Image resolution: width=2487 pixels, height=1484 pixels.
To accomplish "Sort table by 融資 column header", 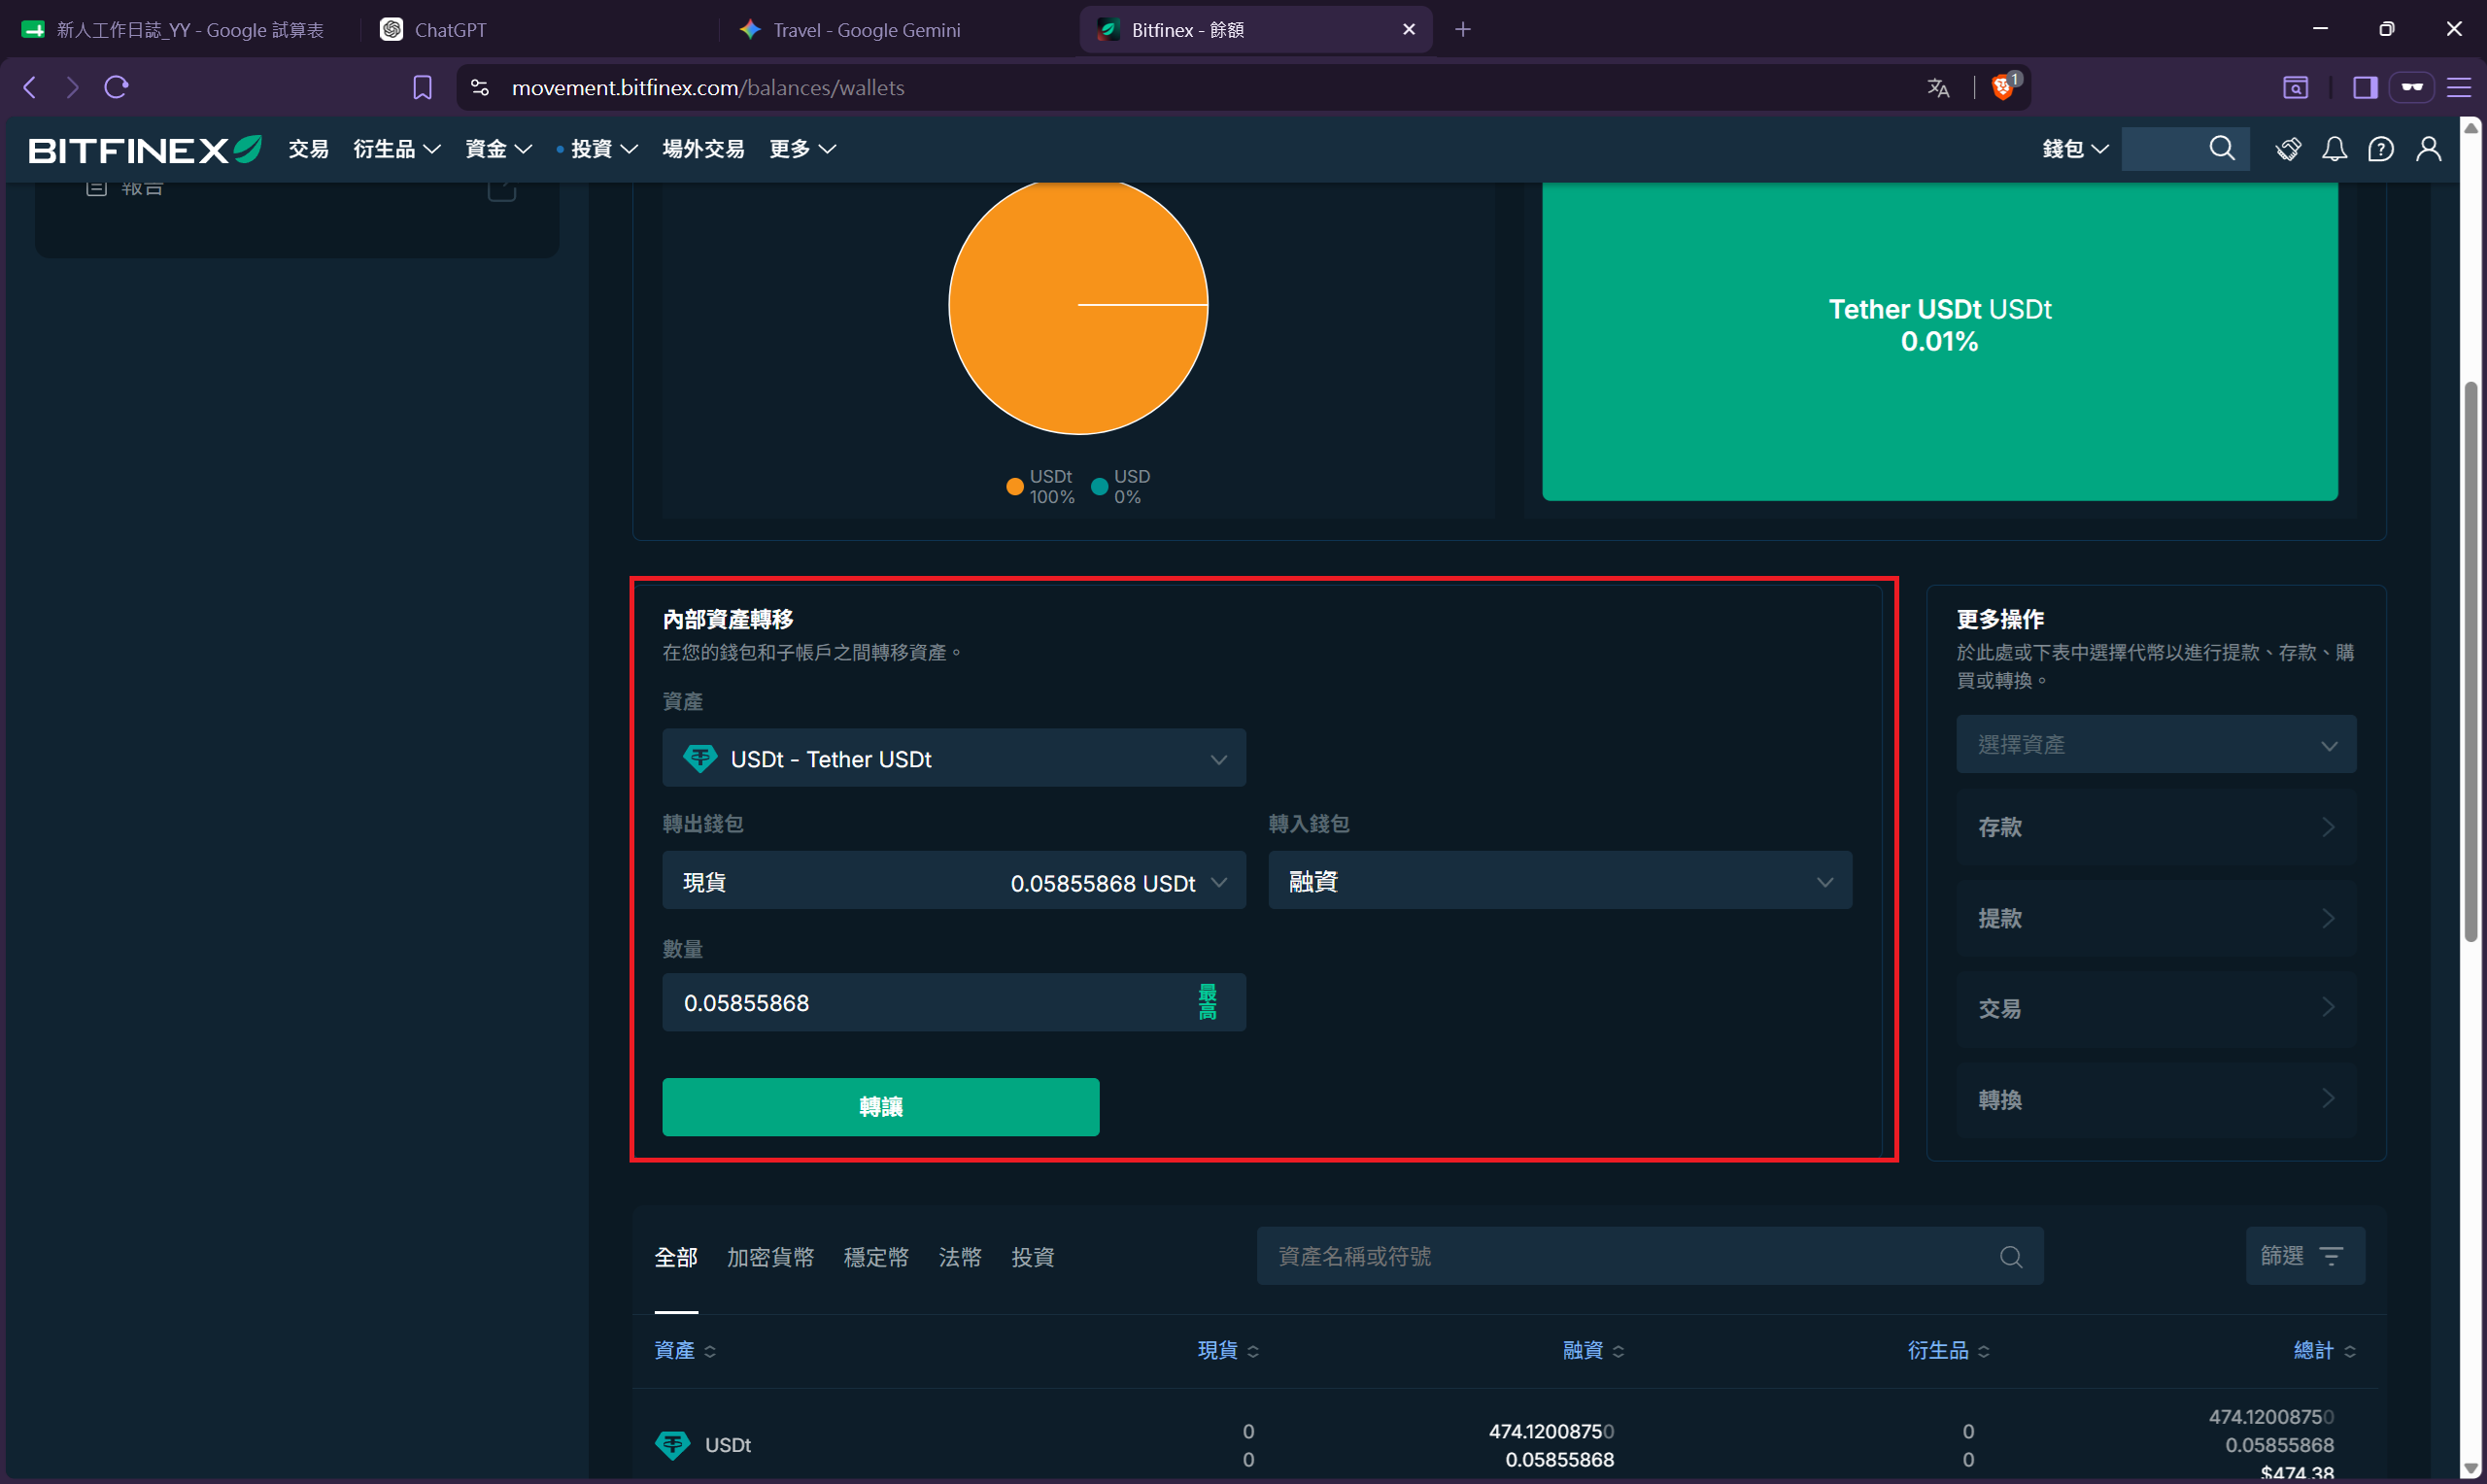I will [1593, 1350].
